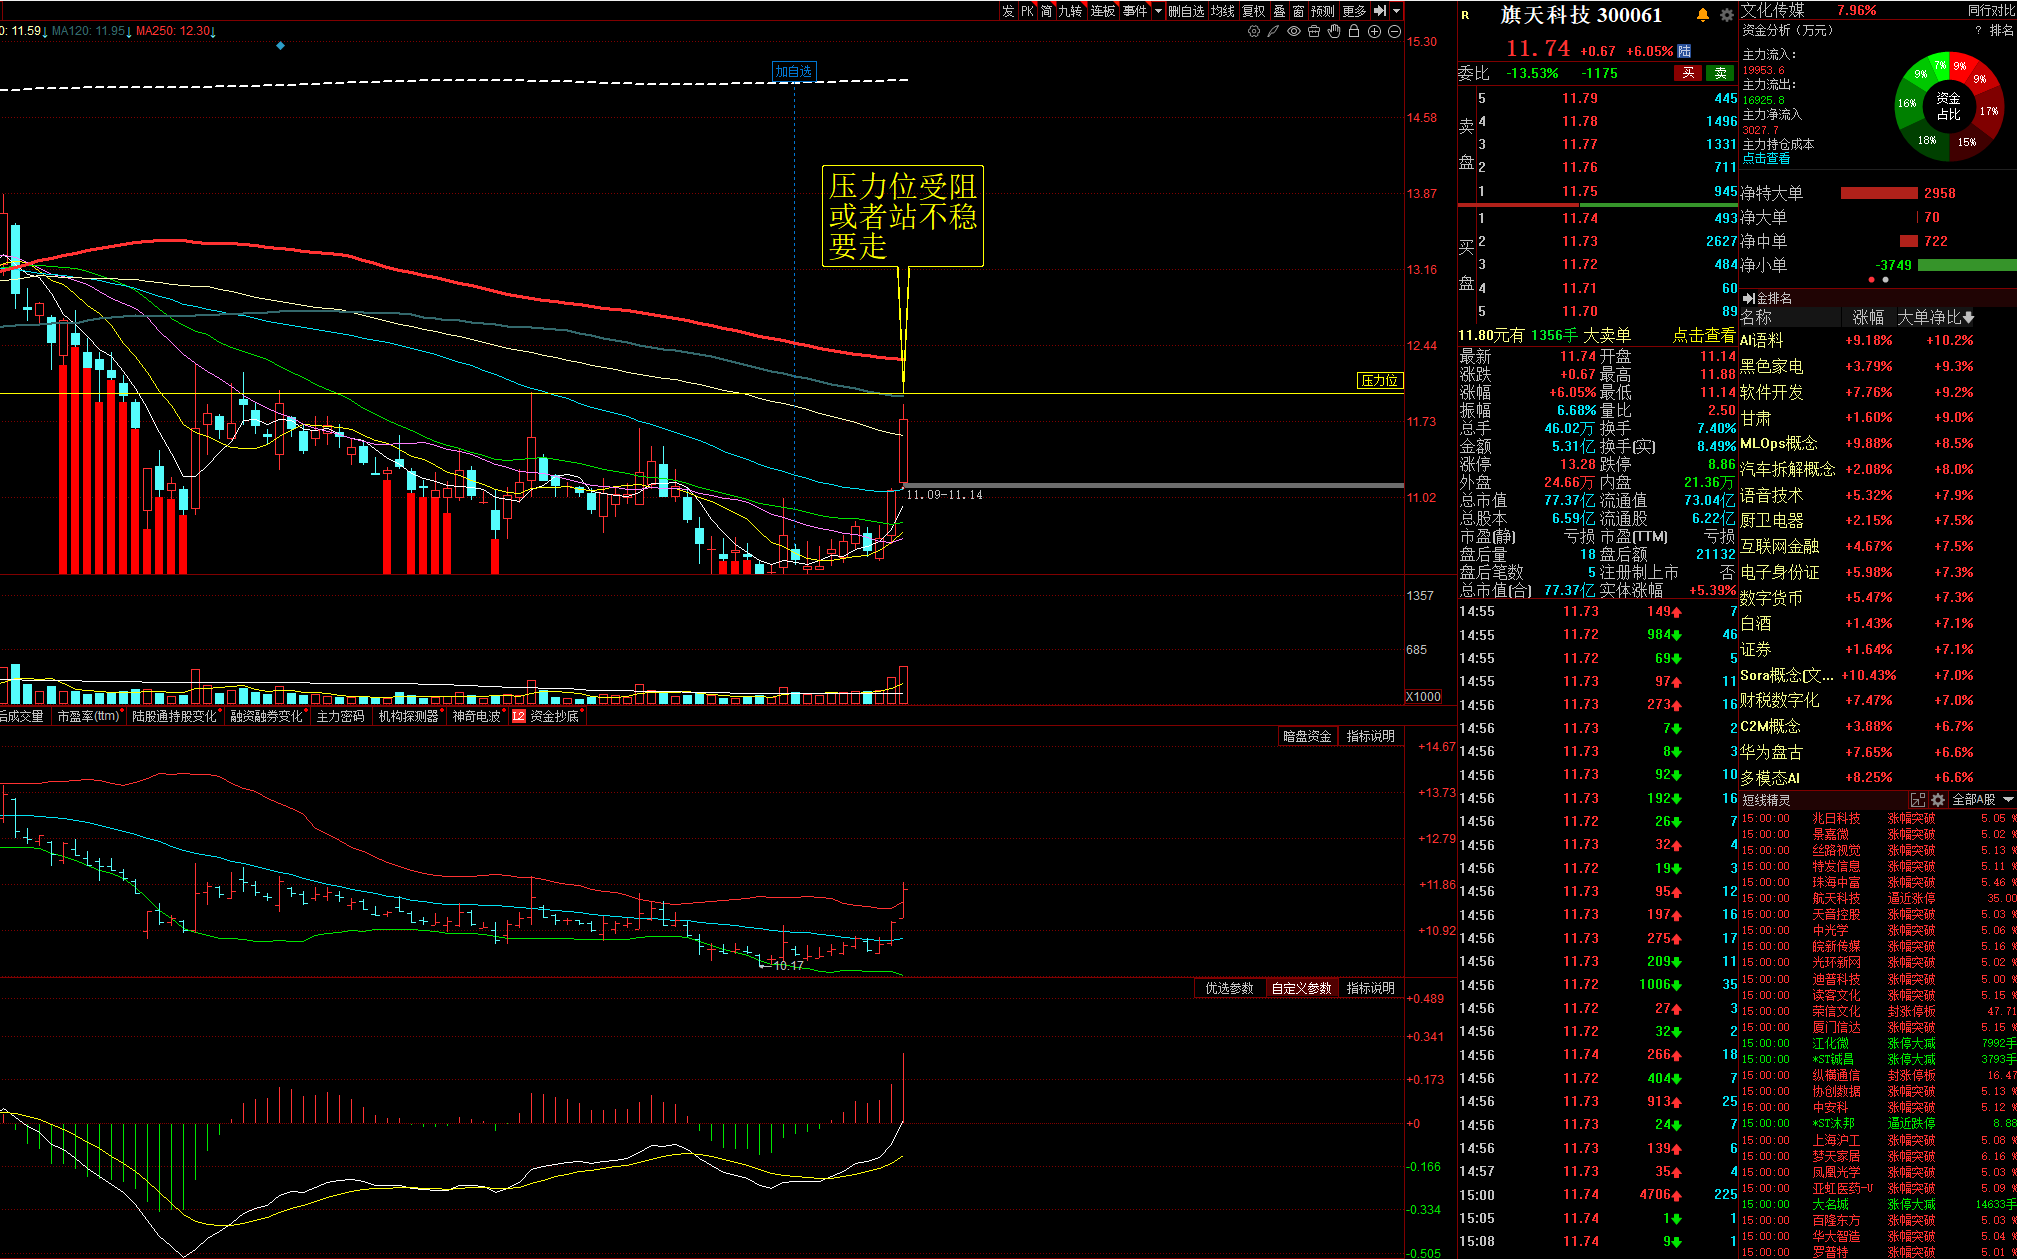Open stock panel gear settings icon
Image resolution: width=2017 pixels, height=1259 pixels.
pos(1726,15)
